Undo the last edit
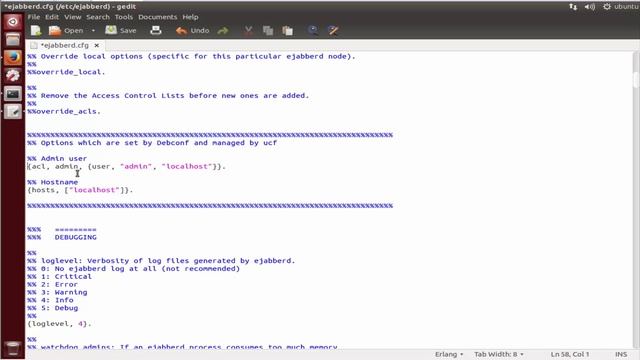Viewport: 640px width, 360px height. tap(193, 31)
